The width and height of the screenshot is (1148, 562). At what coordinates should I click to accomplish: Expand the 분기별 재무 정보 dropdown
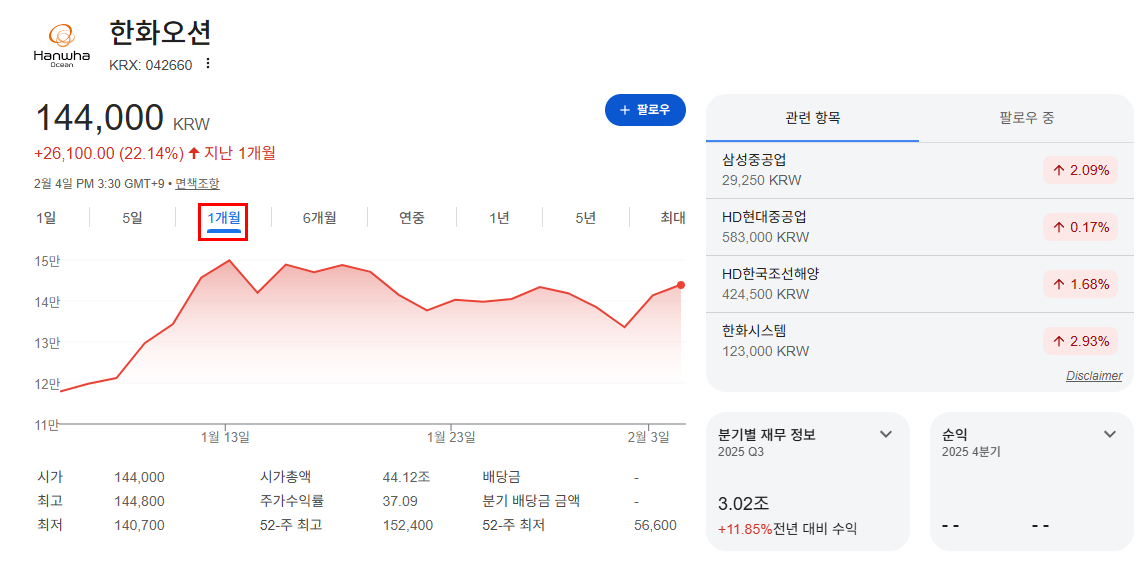pos(886,435)
